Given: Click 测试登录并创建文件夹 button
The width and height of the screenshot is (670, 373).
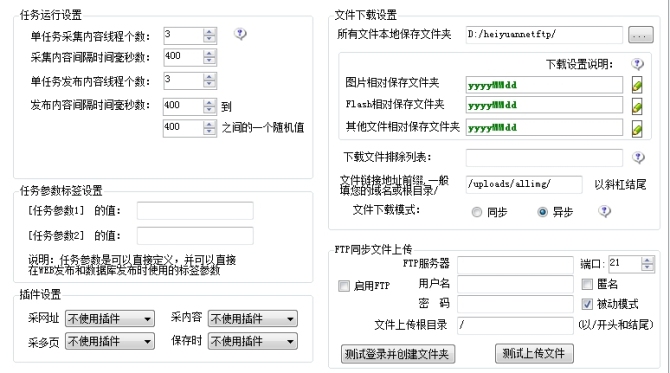Looking at the screenshot, I should [398, 354].
